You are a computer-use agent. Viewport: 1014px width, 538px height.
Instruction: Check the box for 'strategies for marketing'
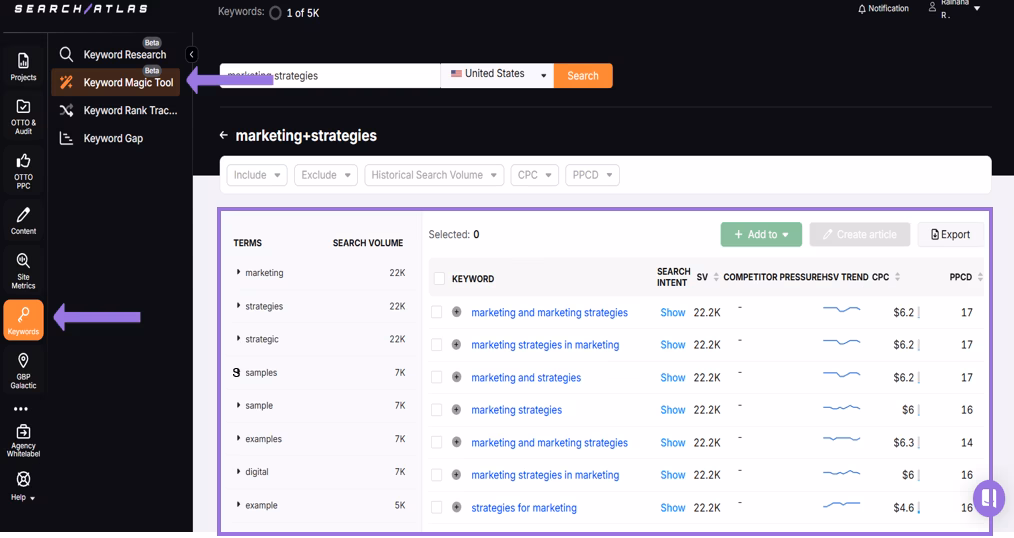click(x=436, y=508)
